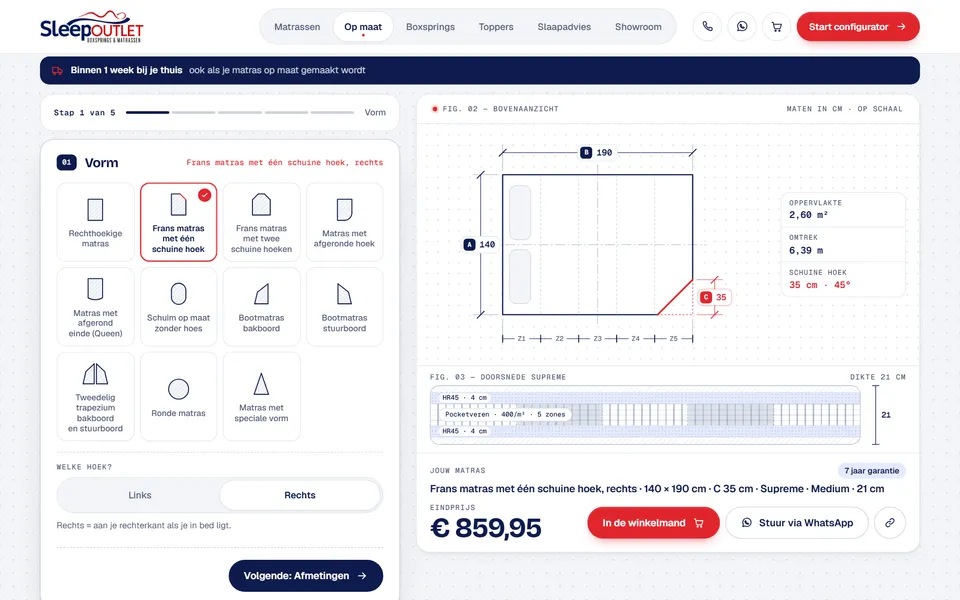Click the Omtrek 6,39 m value
The image size is (960, 600).
pyautogui.click(x=806, y=250)
